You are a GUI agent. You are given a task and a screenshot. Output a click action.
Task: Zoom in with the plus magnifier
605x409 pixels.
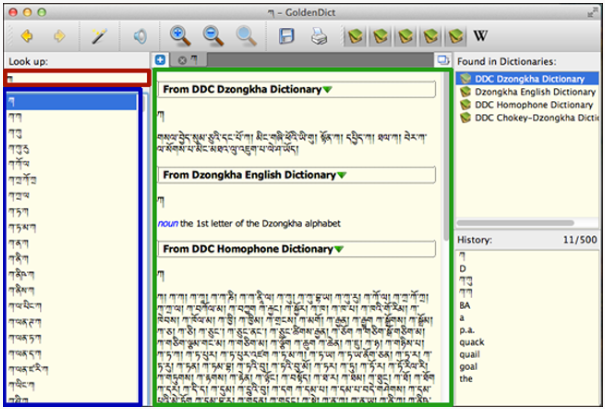point(180,37)
